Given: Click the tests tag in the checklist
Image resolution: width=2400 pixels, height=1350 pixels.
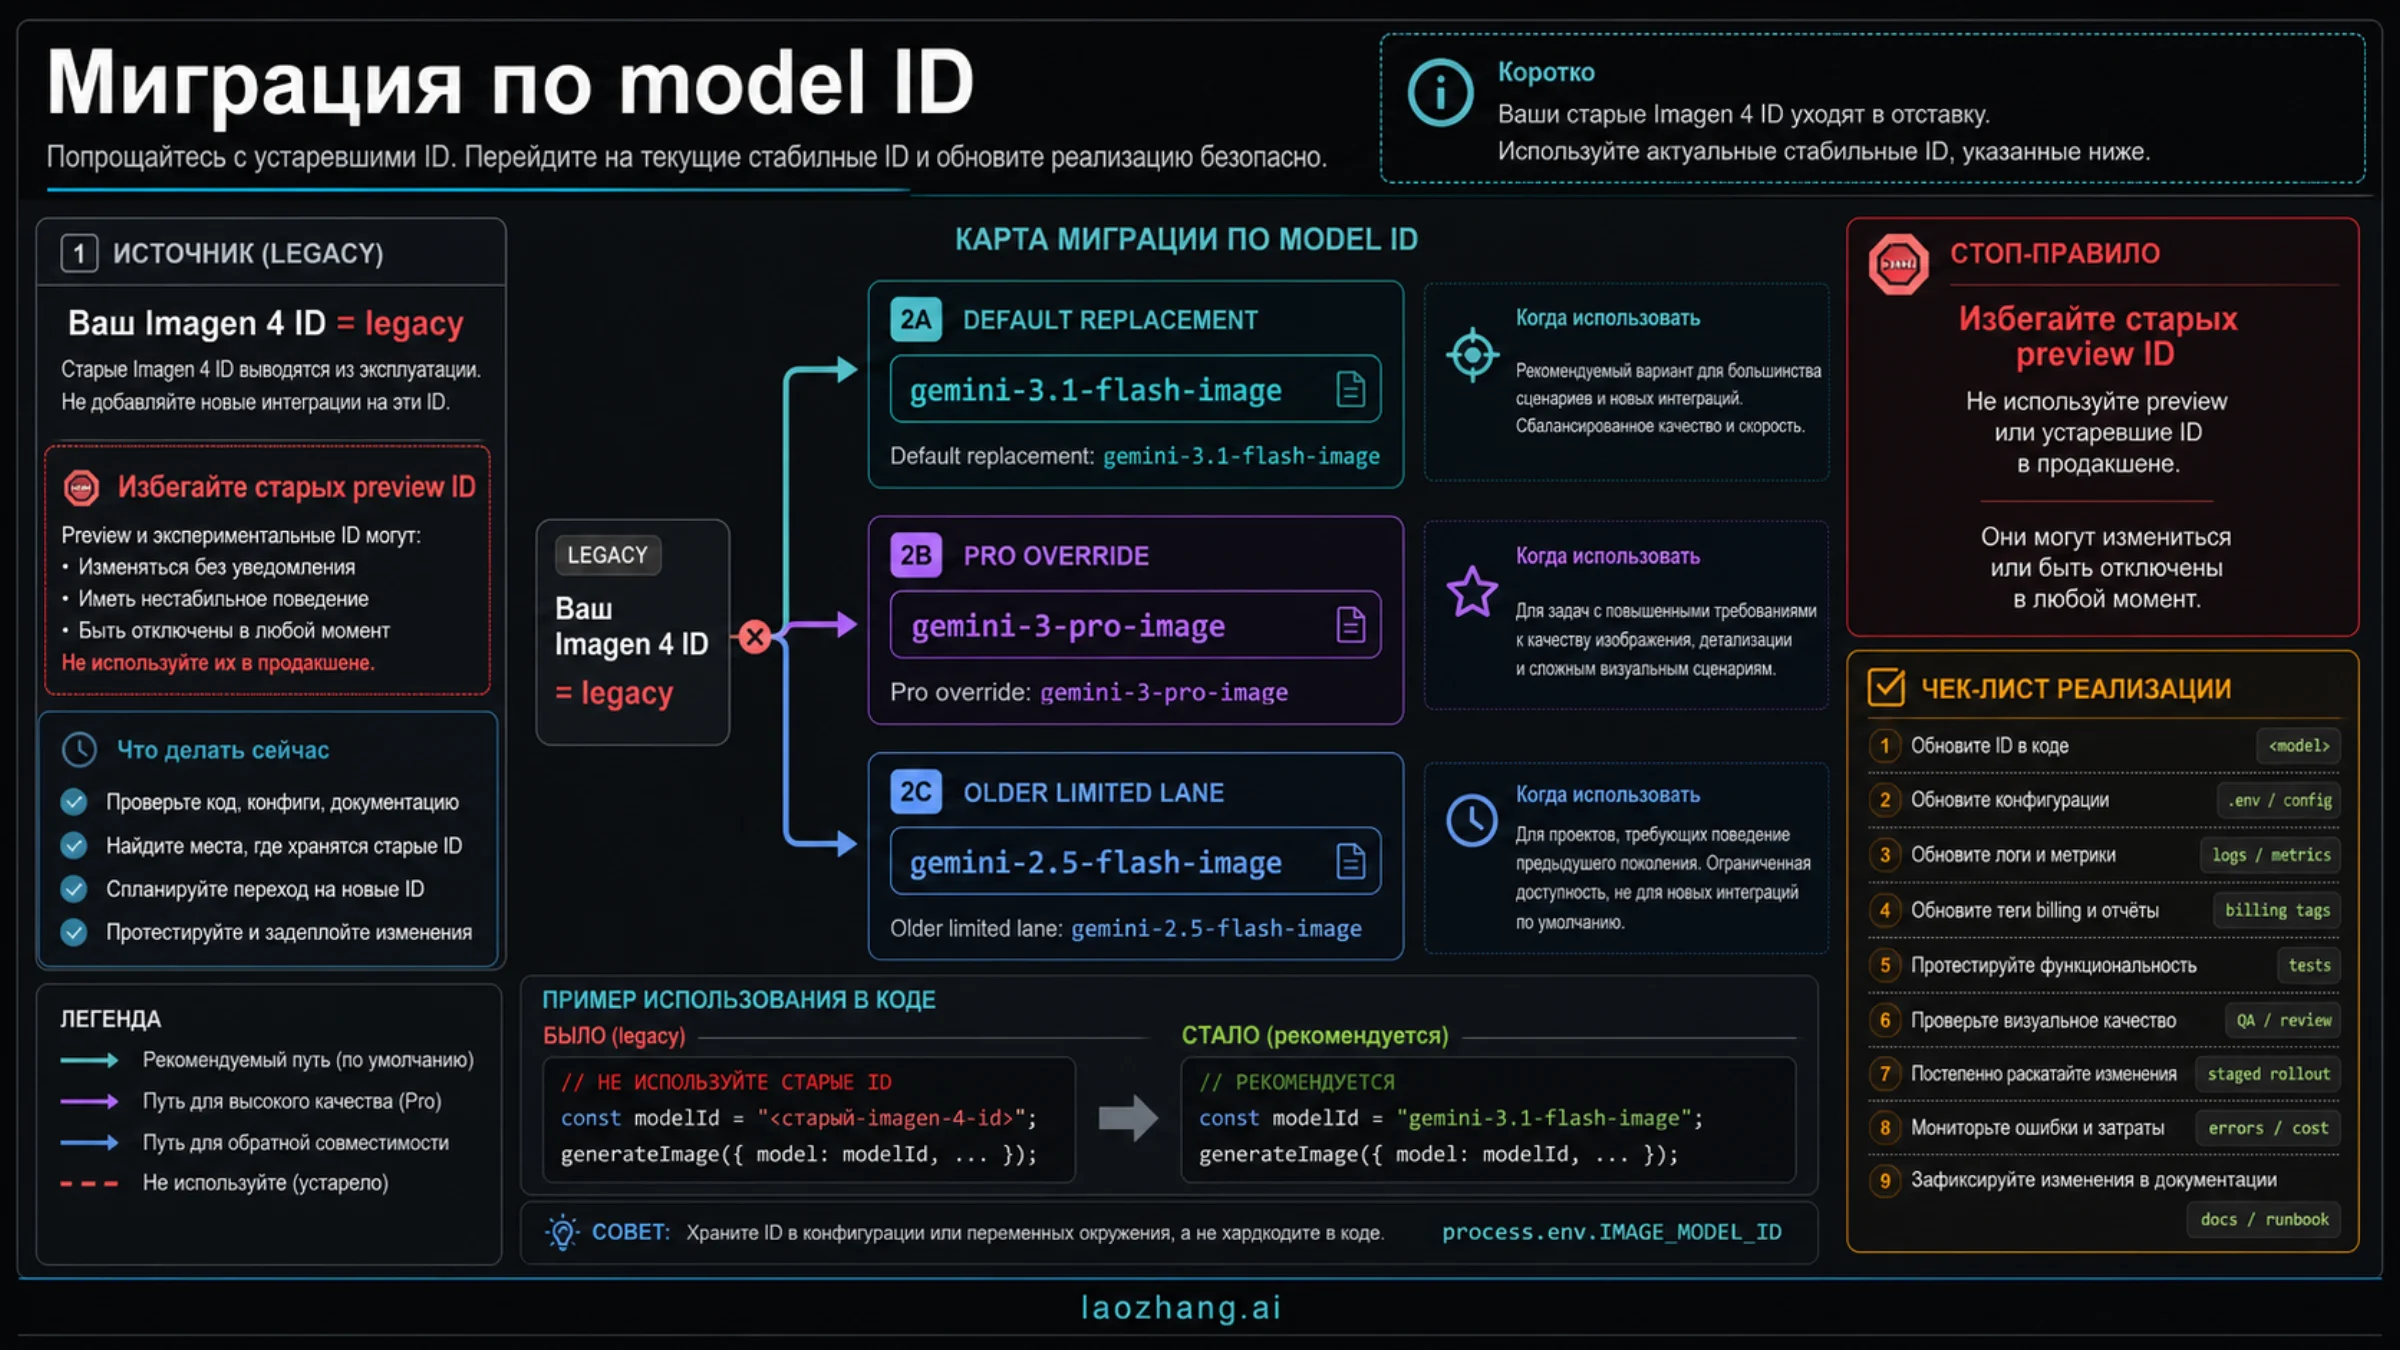Looking at the screenshot, I should point(2309,966).
